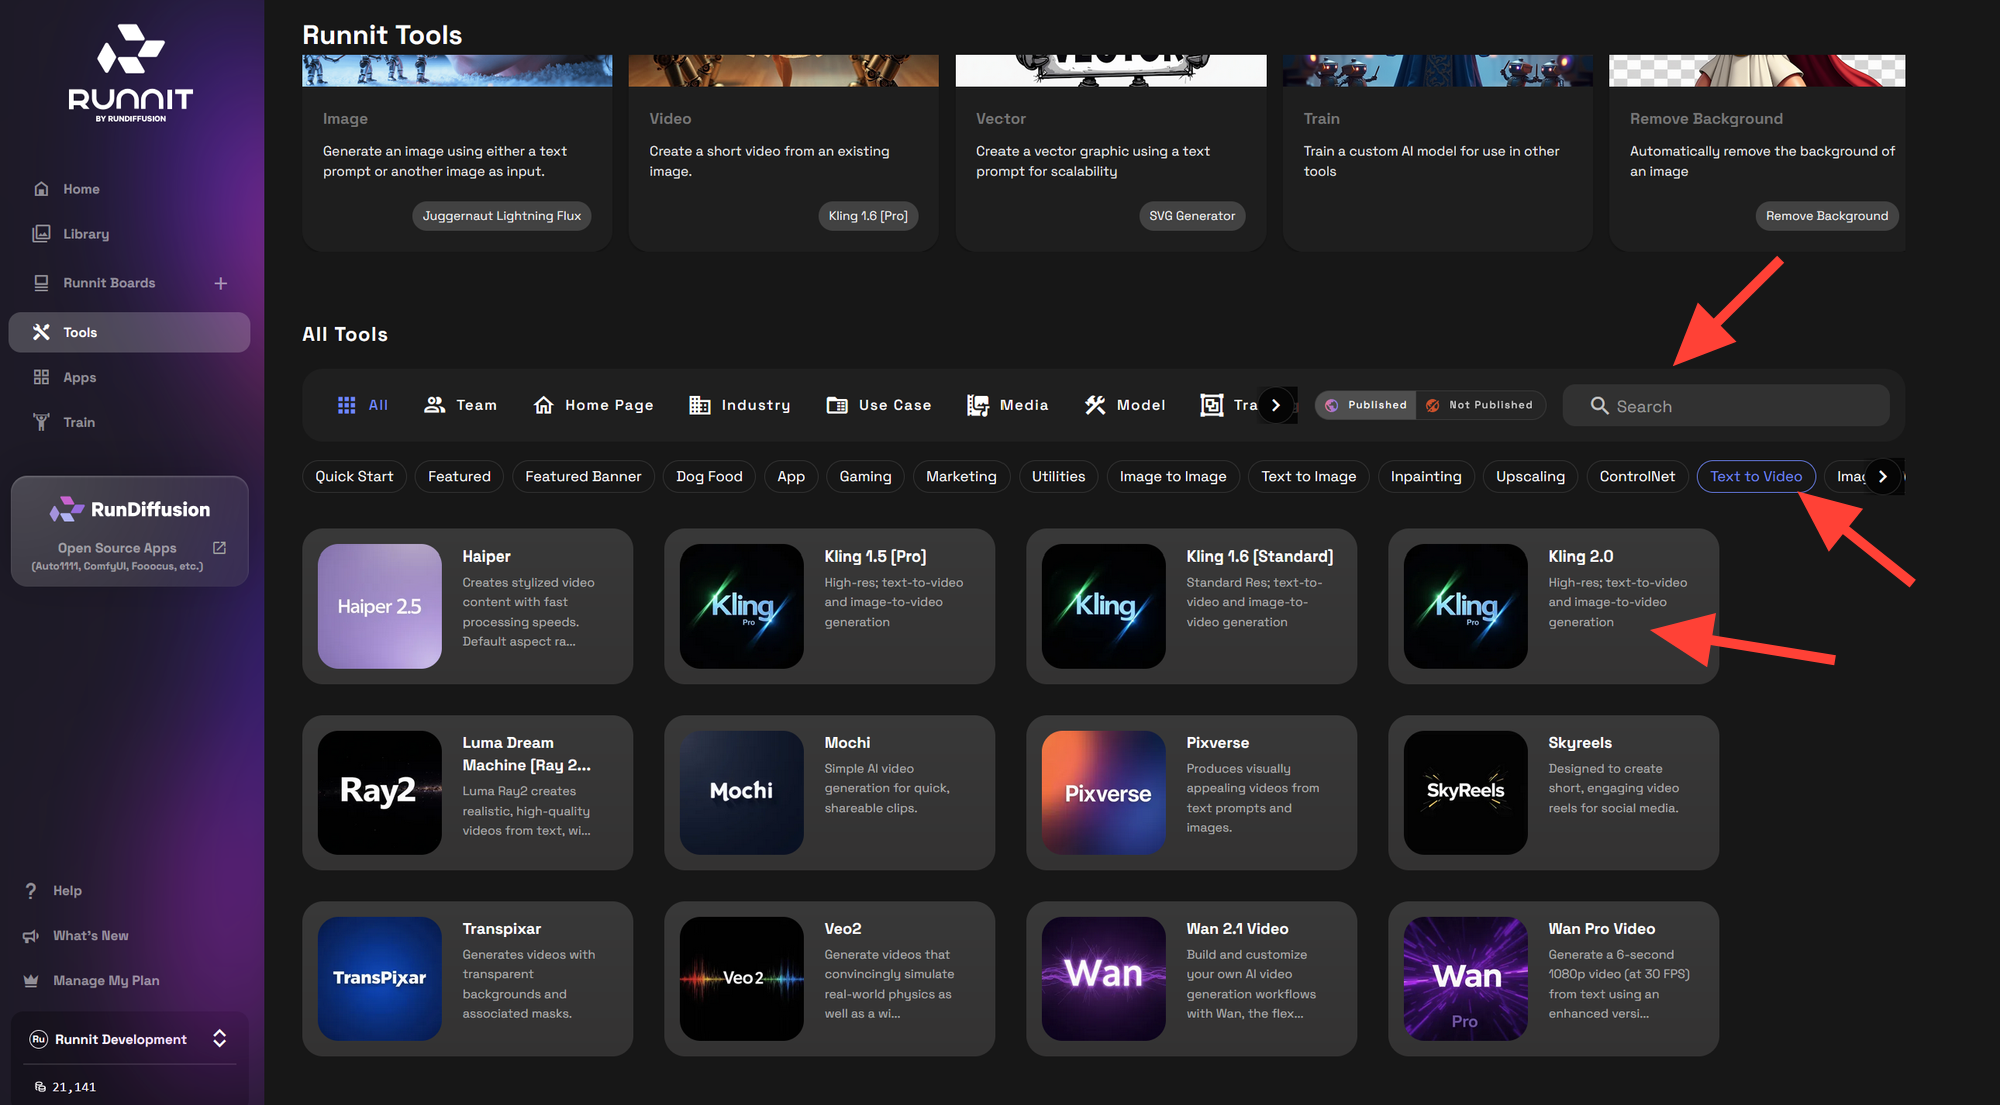The height and width of the screenshot is (1105, 2000).
Task: Open the Mochi tool thumbnail
Action: (742, 792)
